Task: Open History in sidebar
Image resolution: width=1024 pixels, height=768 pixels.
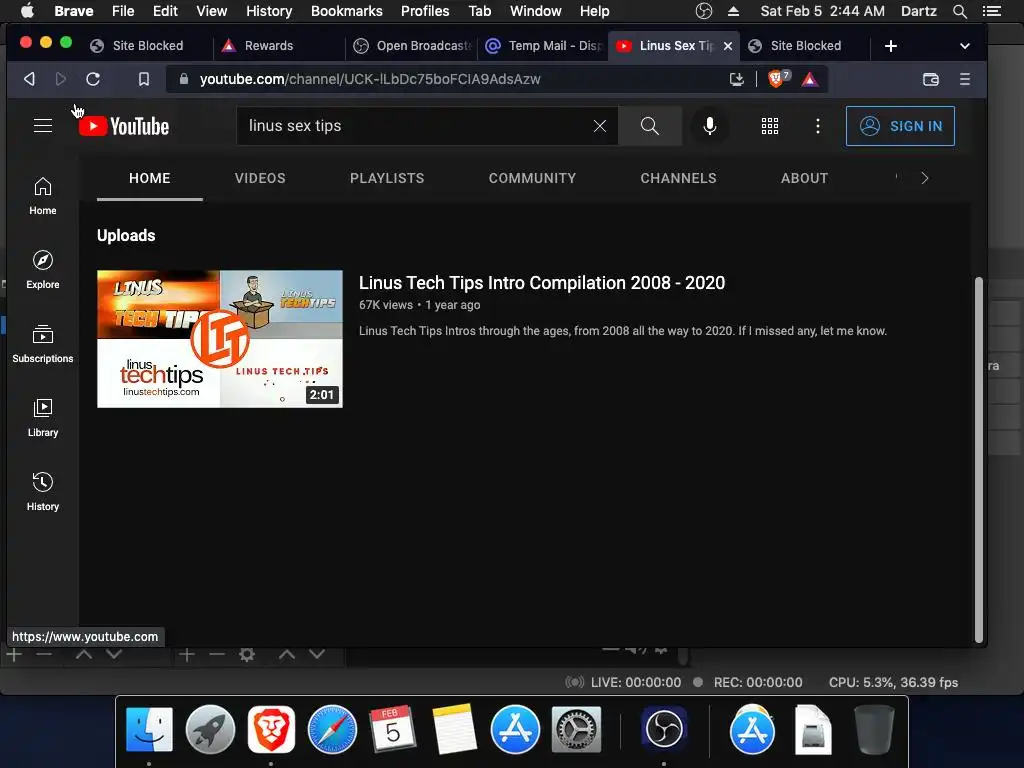Action: coord(42,492)
